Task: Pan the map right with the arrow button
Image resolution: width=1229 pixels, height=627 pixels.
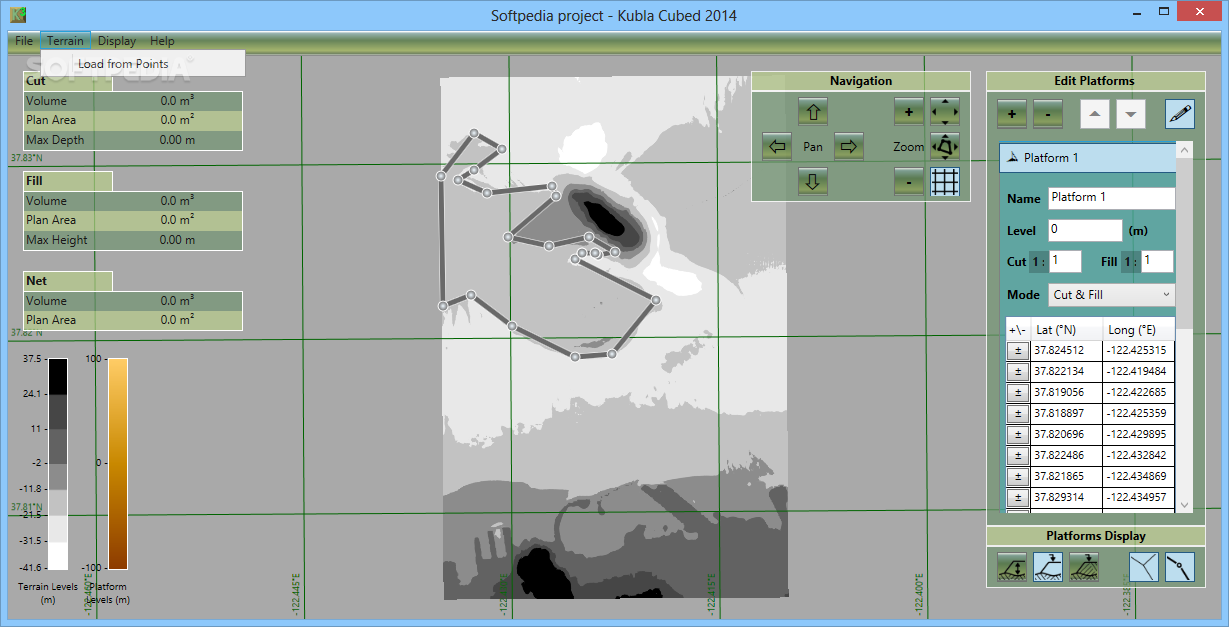Action: 849,147
